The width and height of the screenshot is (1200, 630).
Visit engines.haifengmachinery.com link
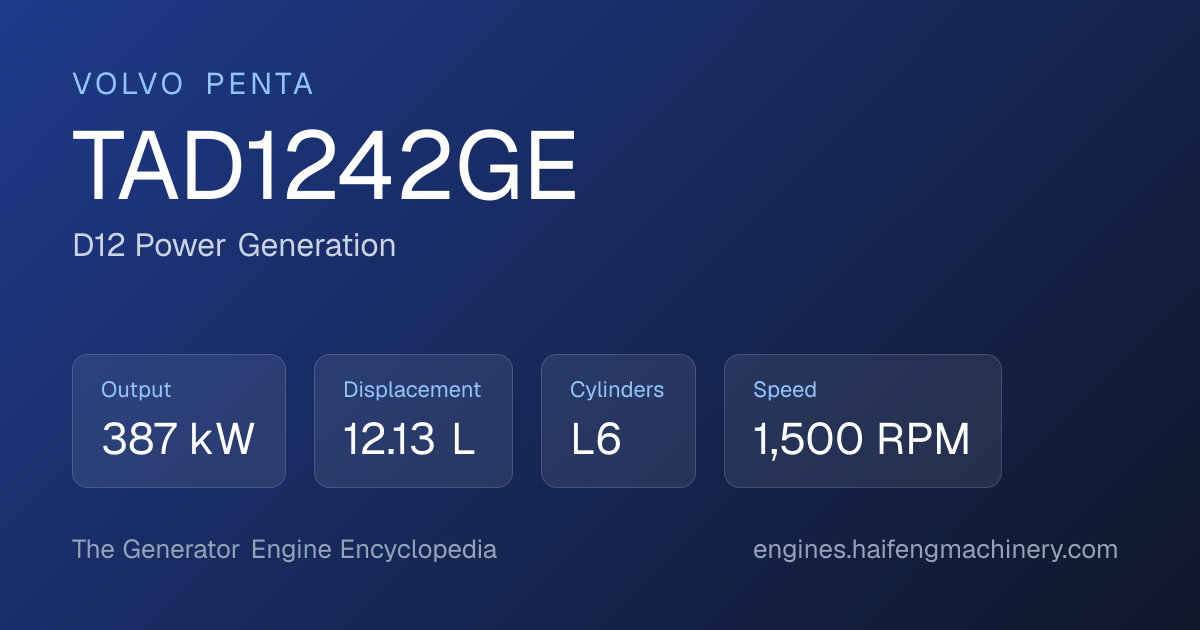tap(935, 550)
